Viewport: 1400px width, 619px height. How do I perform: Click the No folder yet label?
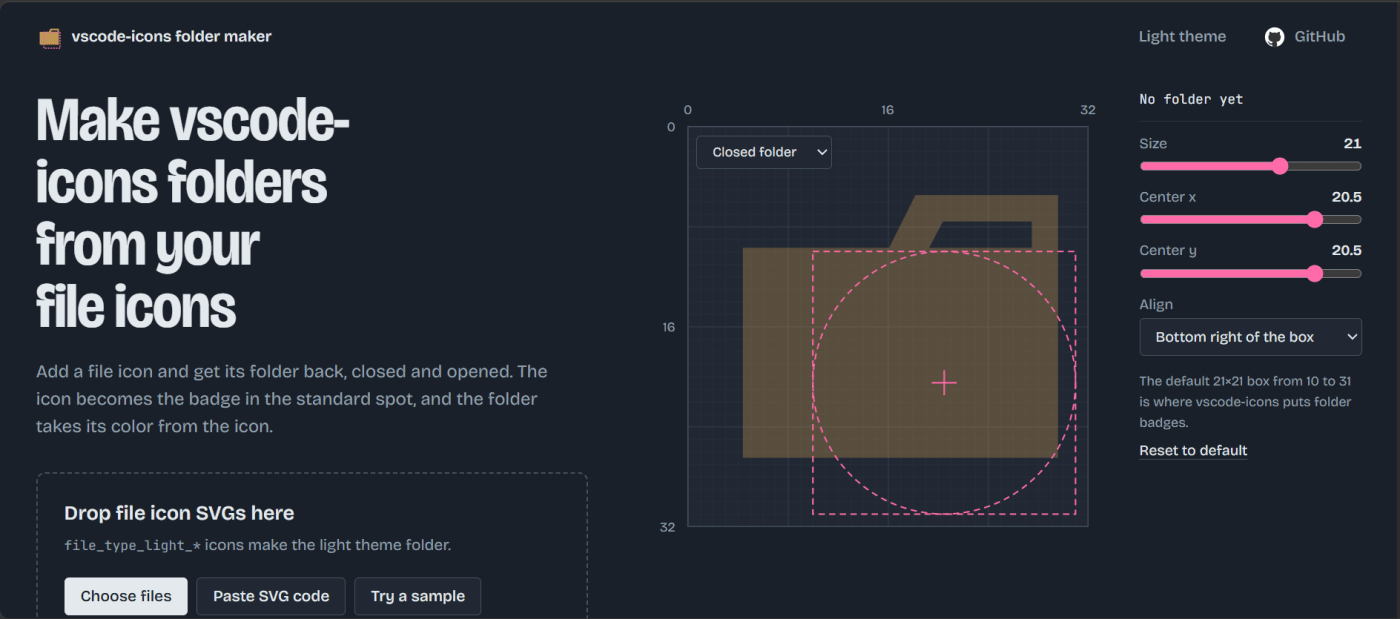[1191, 99]
